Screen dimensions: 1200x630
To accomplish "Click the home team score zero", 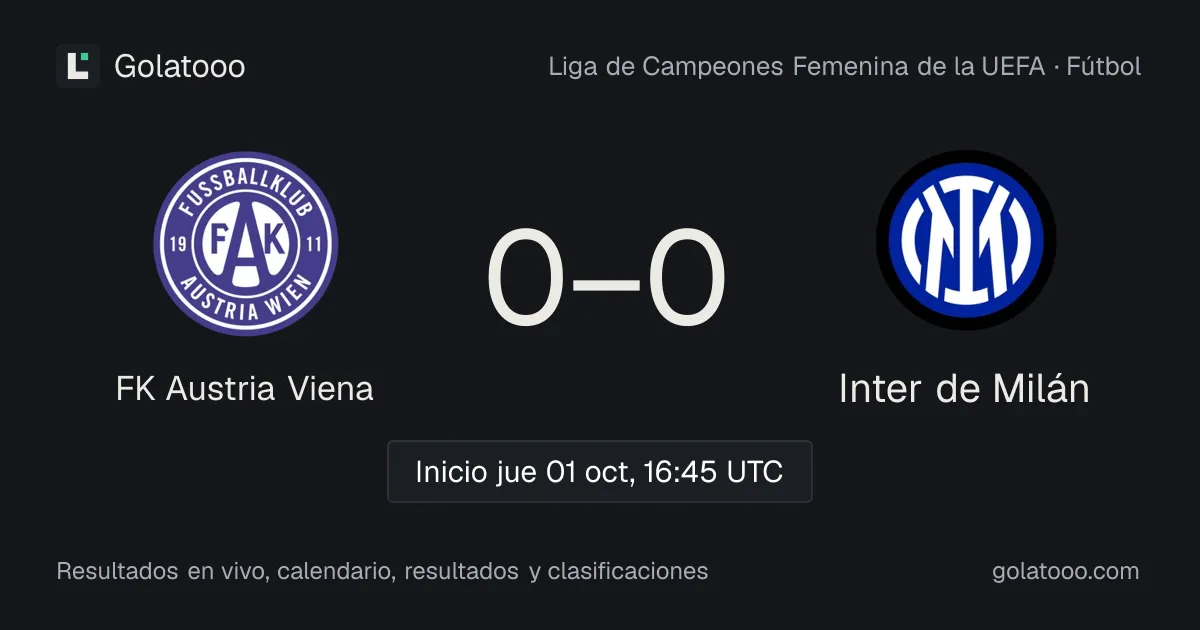I will tap(526, 279).
